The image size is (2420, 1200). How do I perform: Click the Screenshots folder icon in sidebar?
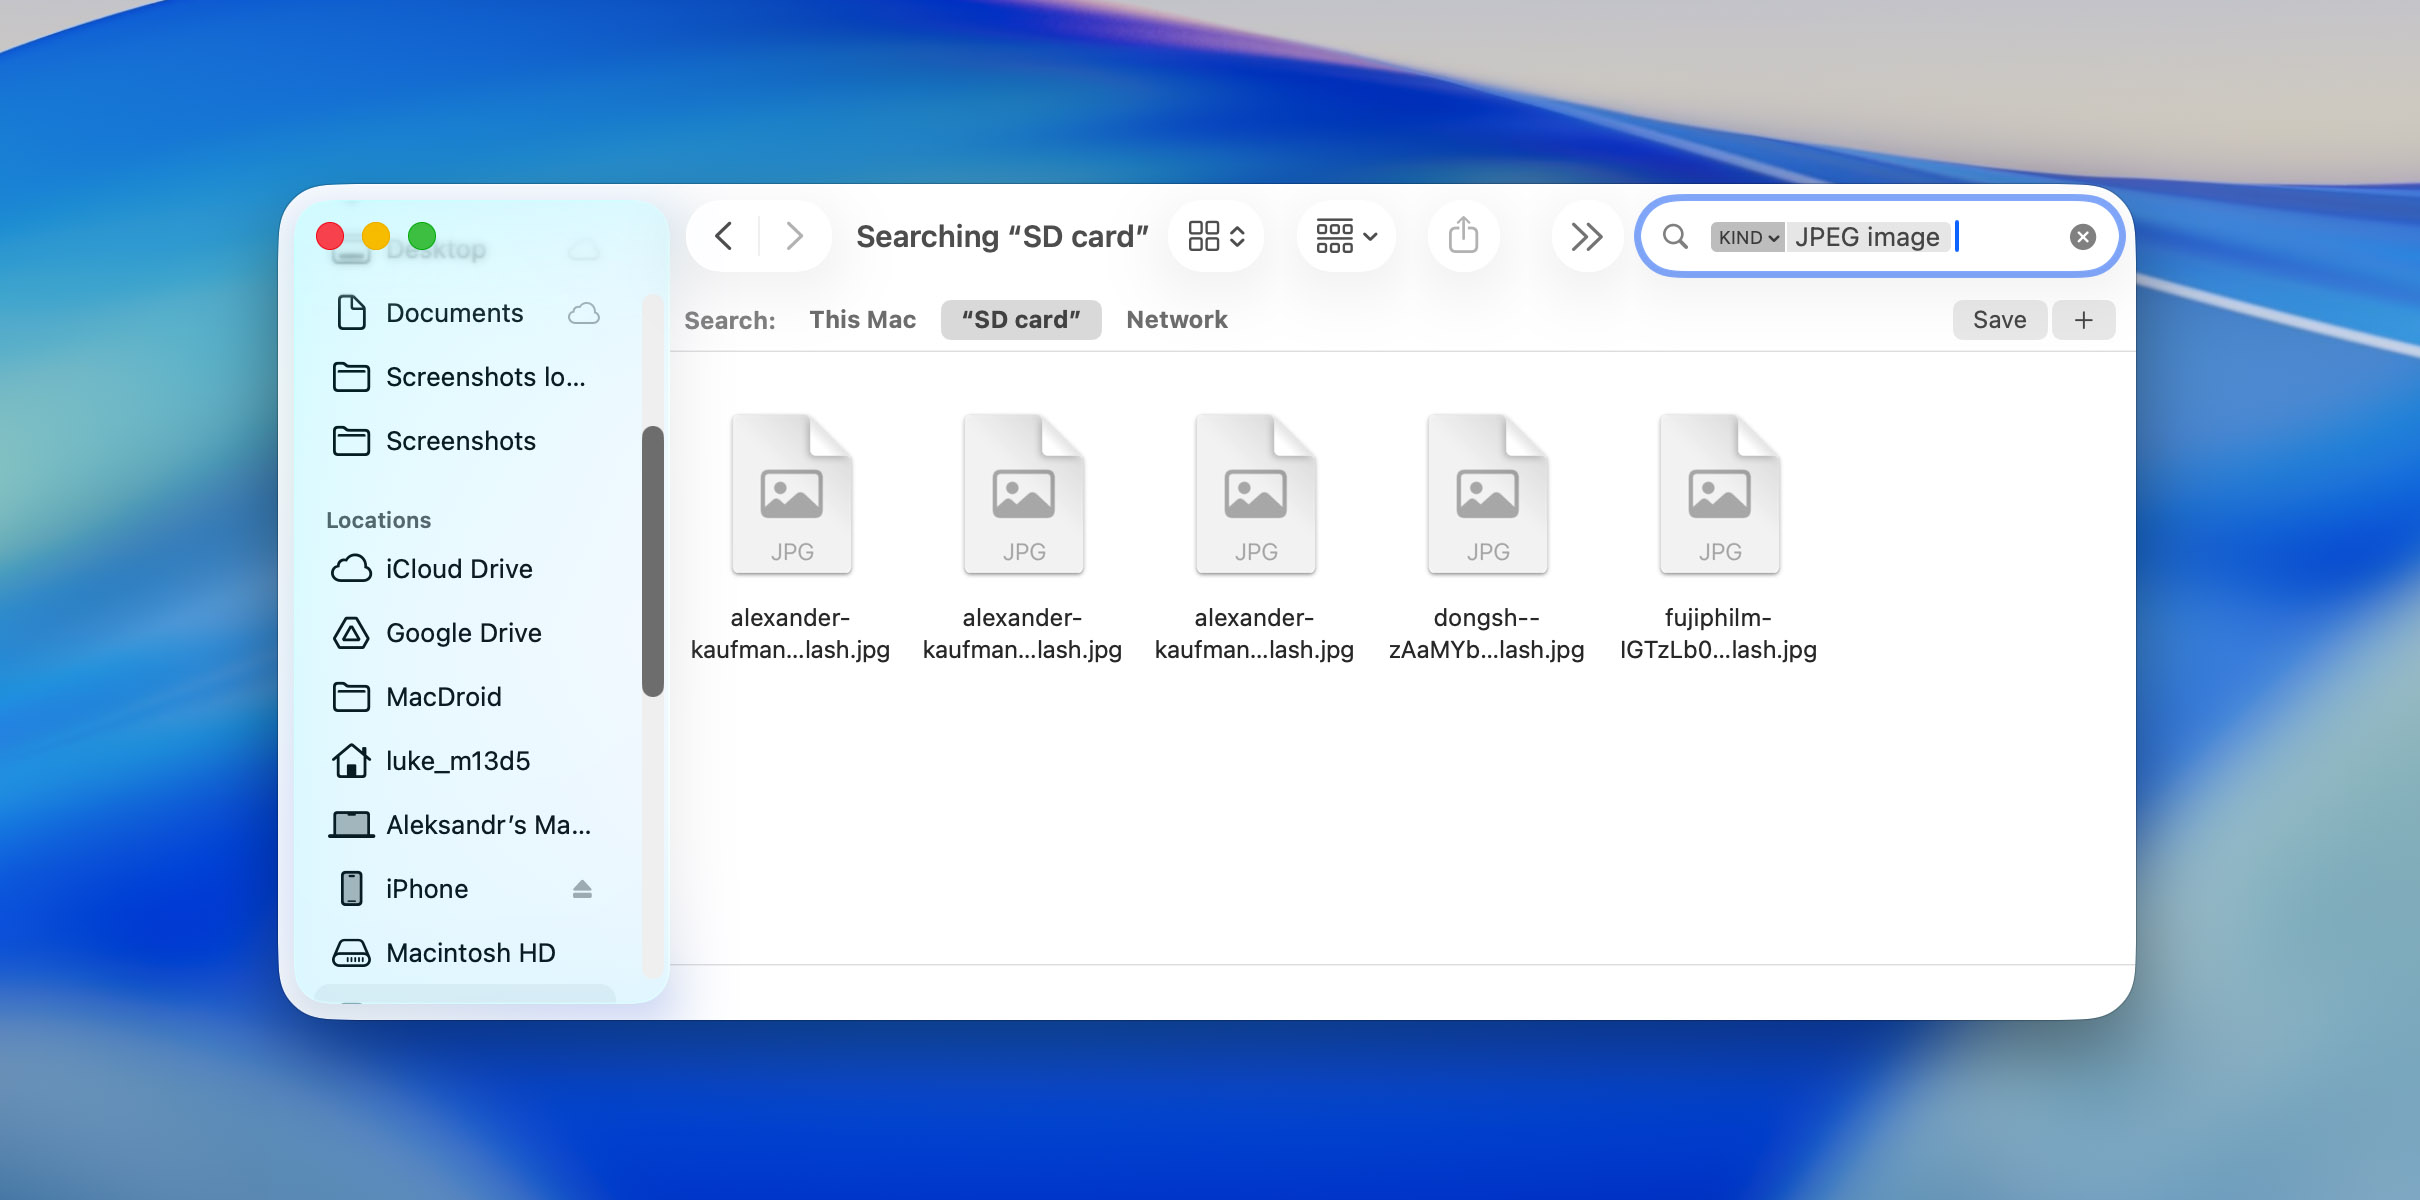point(351,441)
